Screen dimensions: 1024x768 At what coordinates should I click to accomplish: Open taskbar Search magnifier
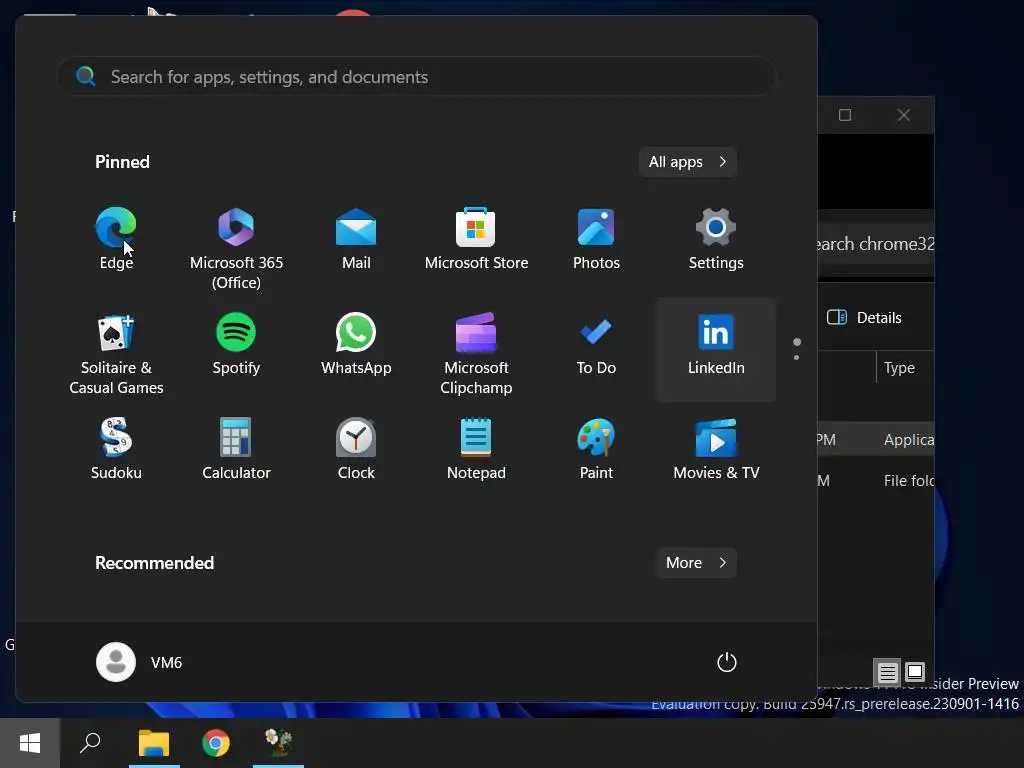click(x=90, y=743)
